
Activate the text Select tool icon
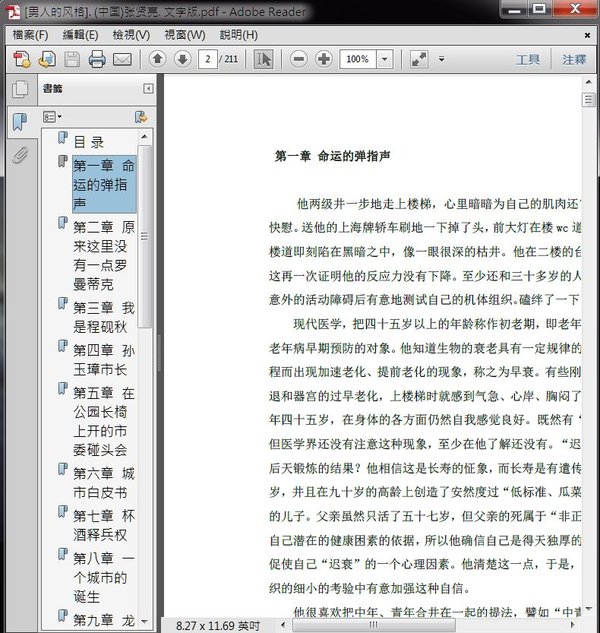[x=263, y=59]
